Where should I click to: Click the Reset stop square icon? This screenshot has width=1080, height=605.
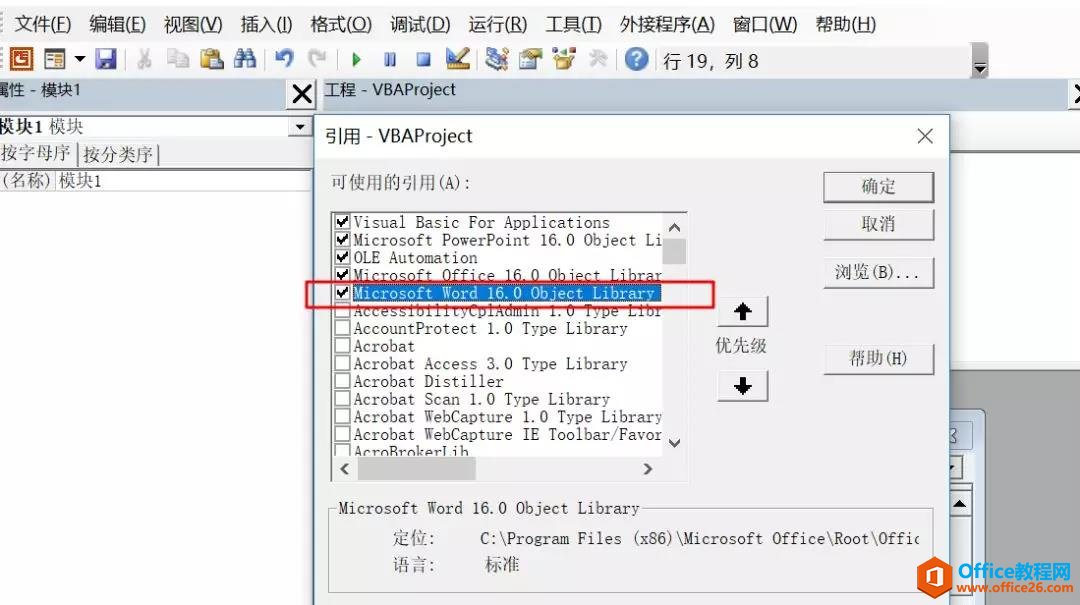424,60
